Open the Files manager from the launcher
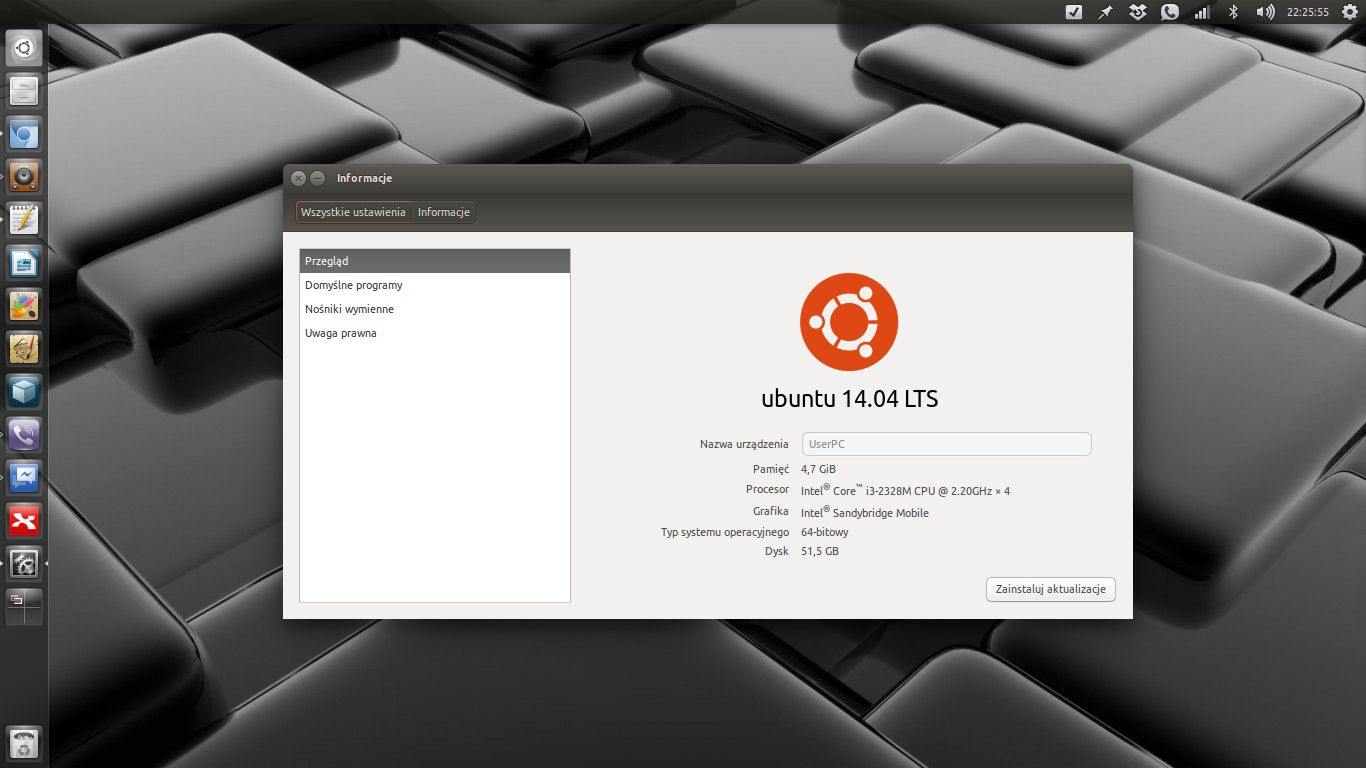This screenshot has width=1366, height=768. click(x=24, y=91)
